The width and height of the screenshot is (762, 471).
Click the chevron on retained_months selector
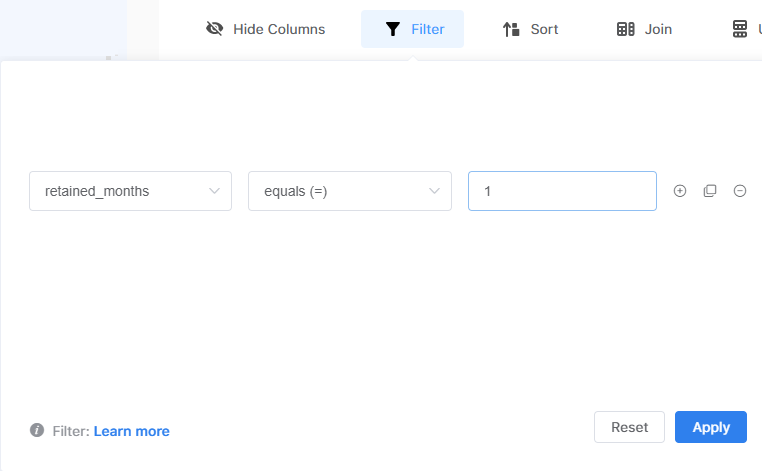point(214,191)
